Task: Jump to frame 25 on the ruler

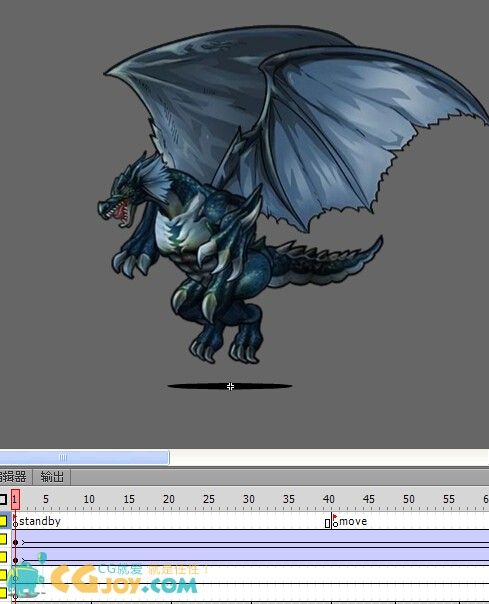Action: (208, 499)
